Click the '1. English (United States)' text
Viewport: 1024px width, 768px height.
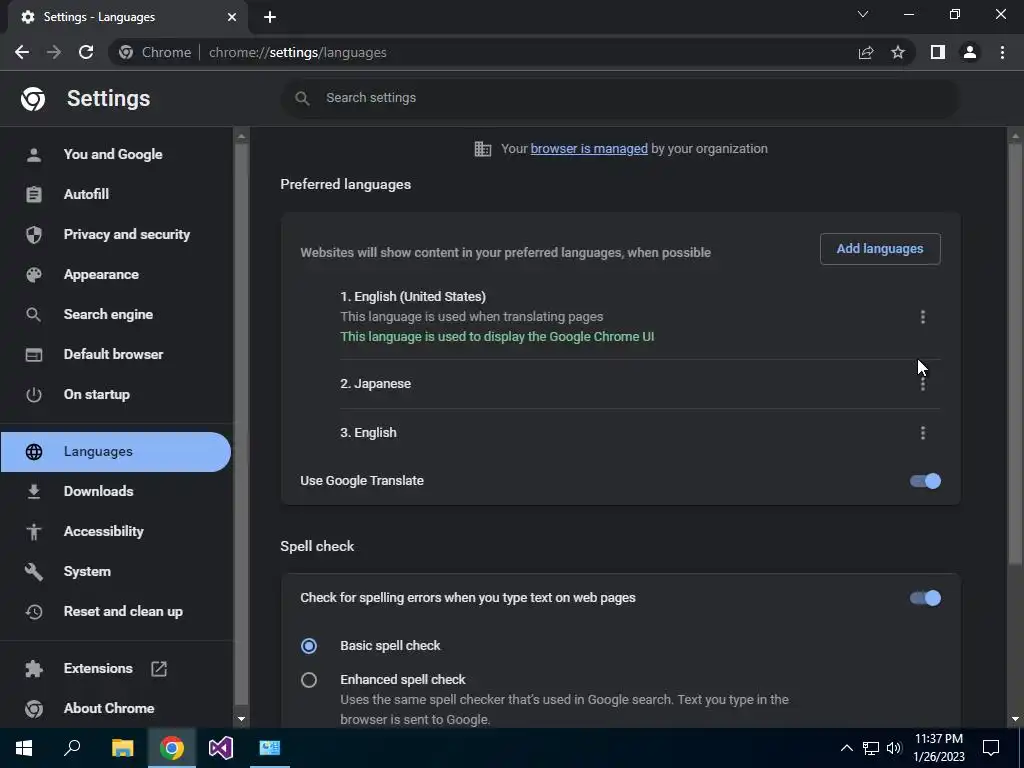coord(413,296)
